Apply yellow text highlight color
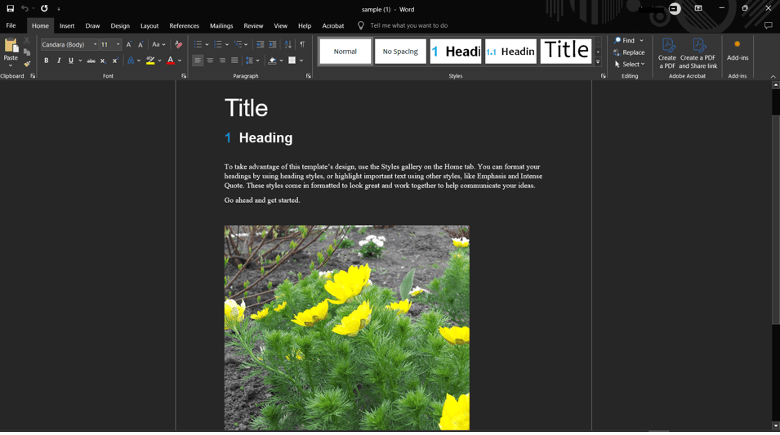The width and height of the screenshot is (780, 435). tap(150, 61)
